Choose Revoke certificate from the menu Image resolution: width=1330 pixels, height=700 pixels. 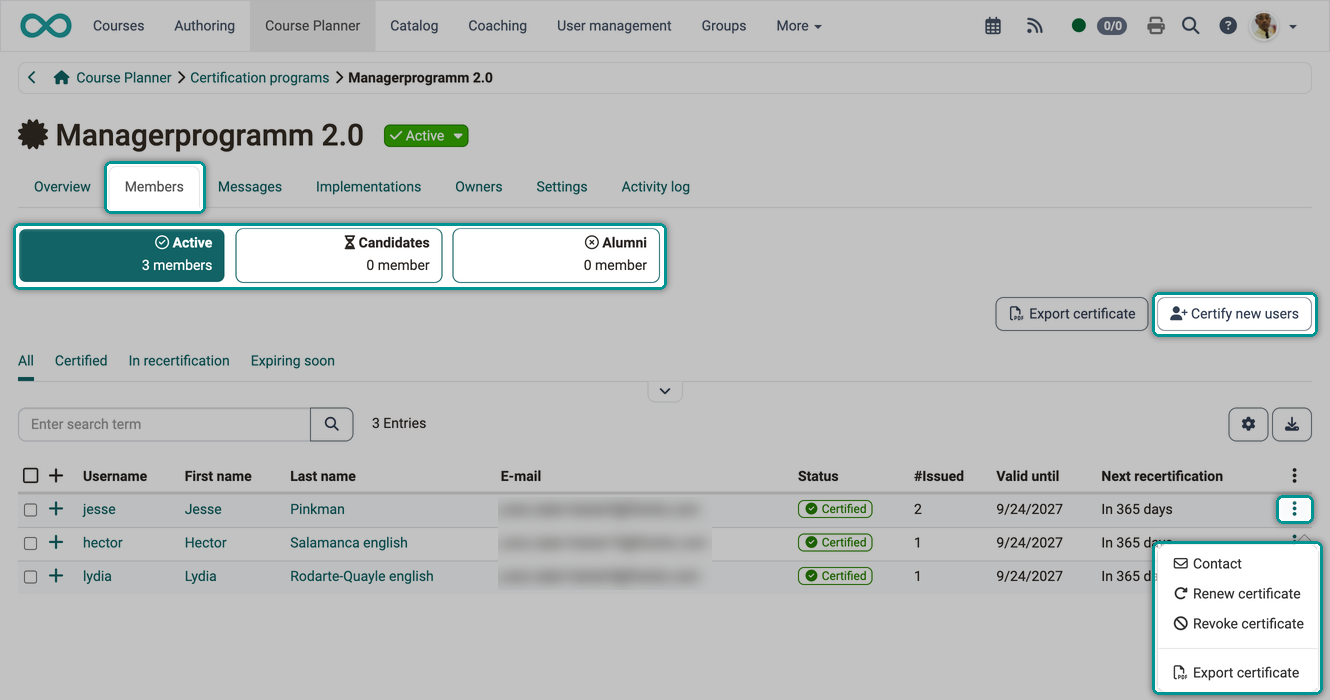[x=1237, y=624]
